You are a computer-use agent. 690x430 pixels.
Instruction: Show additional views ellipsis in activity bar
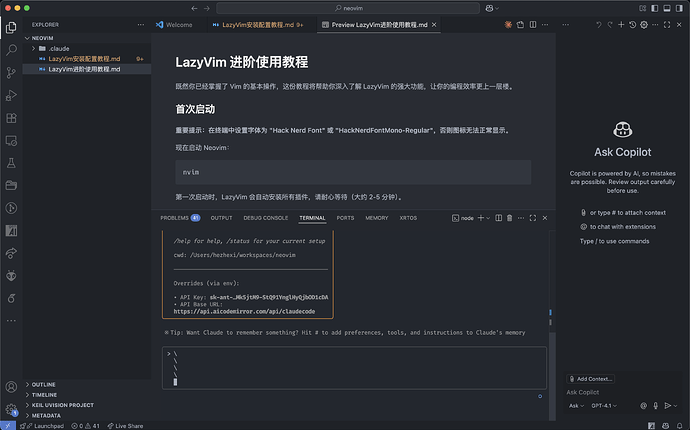[11, 320]
